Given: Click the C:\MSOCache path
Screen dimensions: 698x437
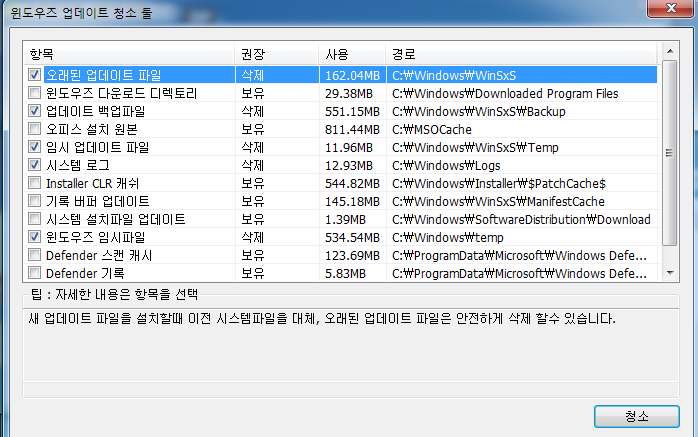Looking at the screenshot, I should pos(431,129).
